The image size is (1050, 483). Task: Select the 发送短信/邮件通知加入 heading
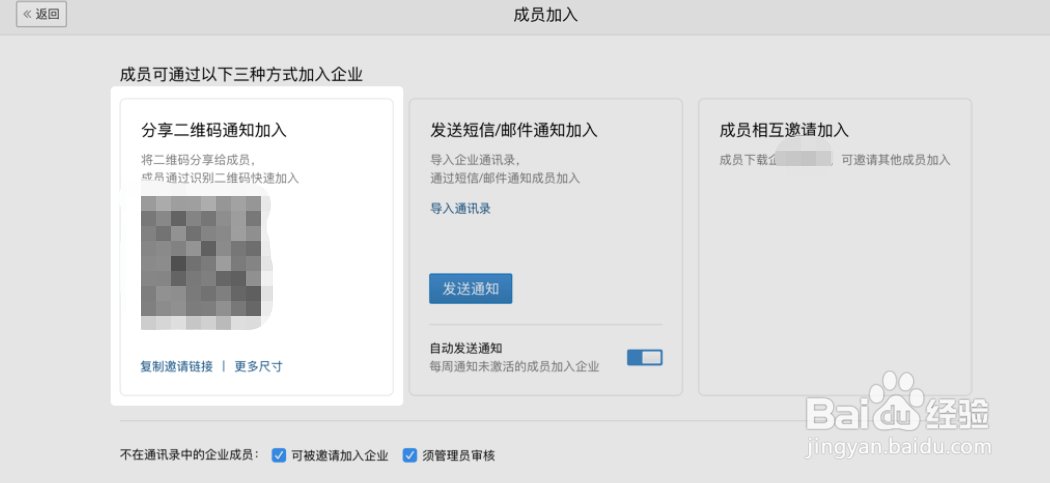(x=514, y=130)
